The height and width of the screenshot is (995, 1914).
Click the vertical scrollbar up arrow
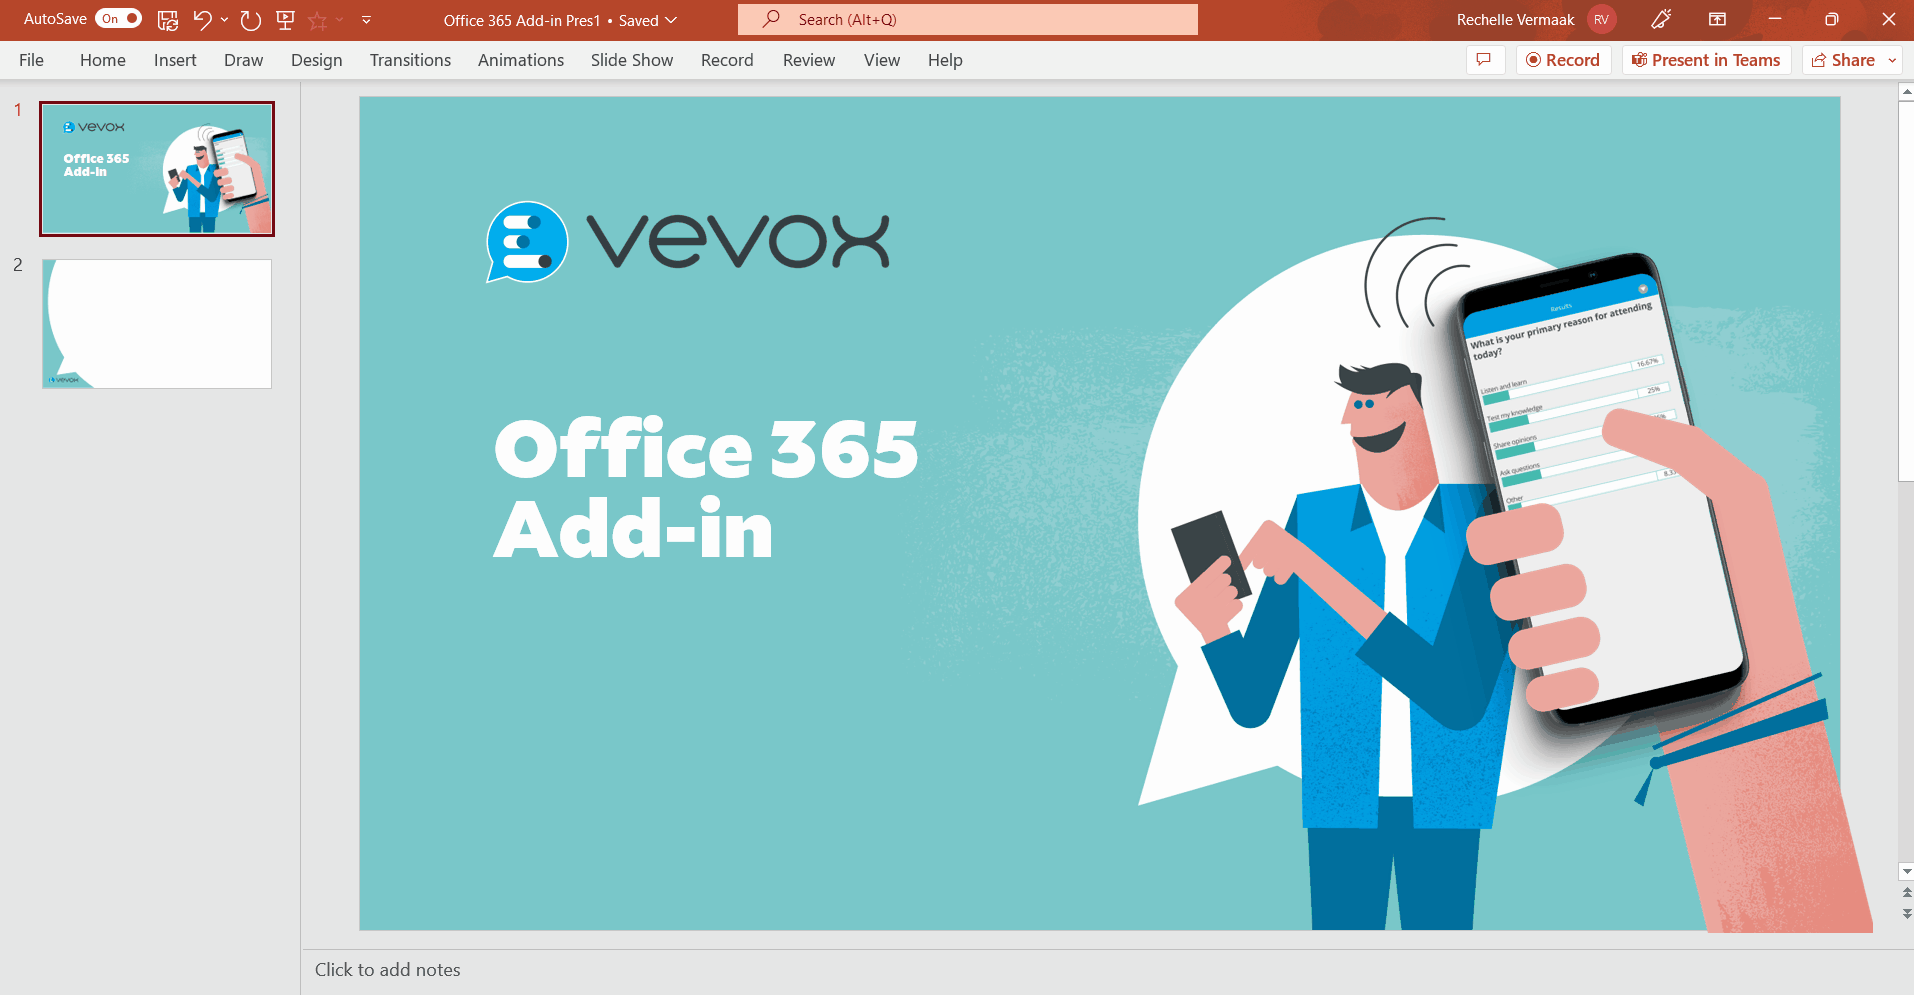pos(1906,92)
